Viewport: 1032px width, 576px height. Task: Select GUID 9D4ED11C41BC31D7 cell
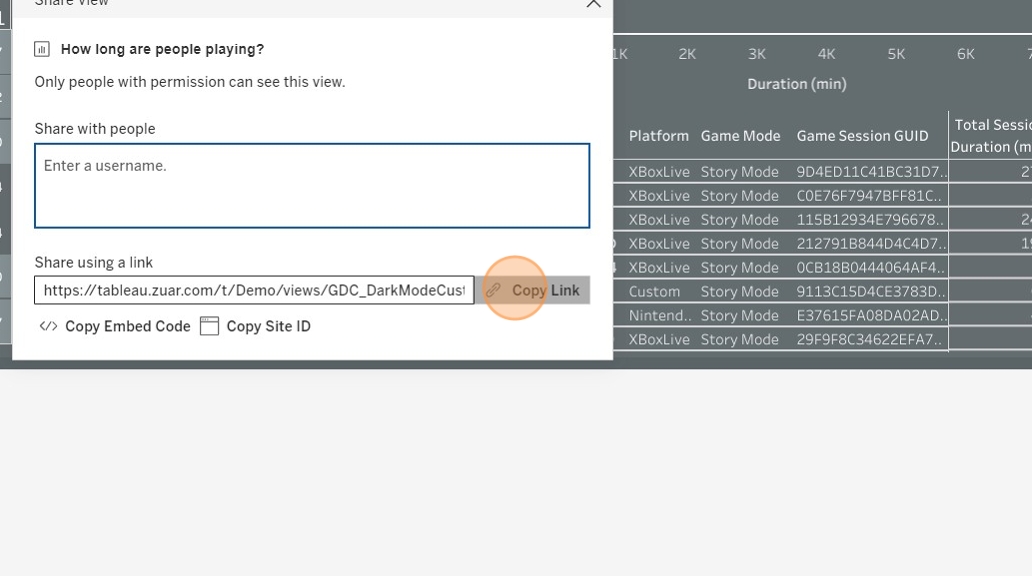(871, 172)
